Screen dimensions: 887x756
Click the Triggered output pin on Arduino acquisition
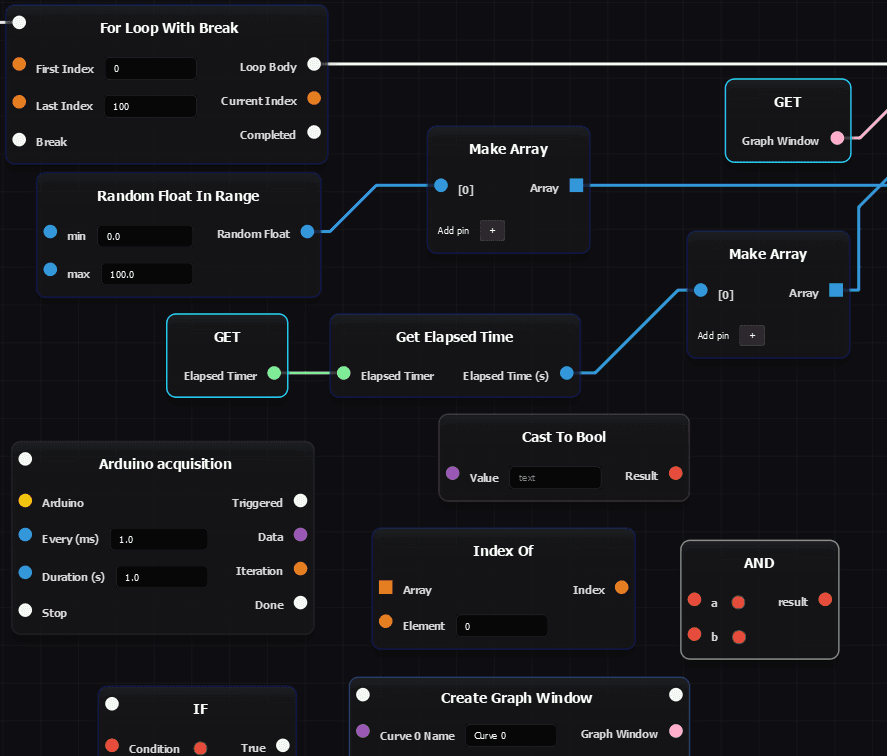[300, 501]
